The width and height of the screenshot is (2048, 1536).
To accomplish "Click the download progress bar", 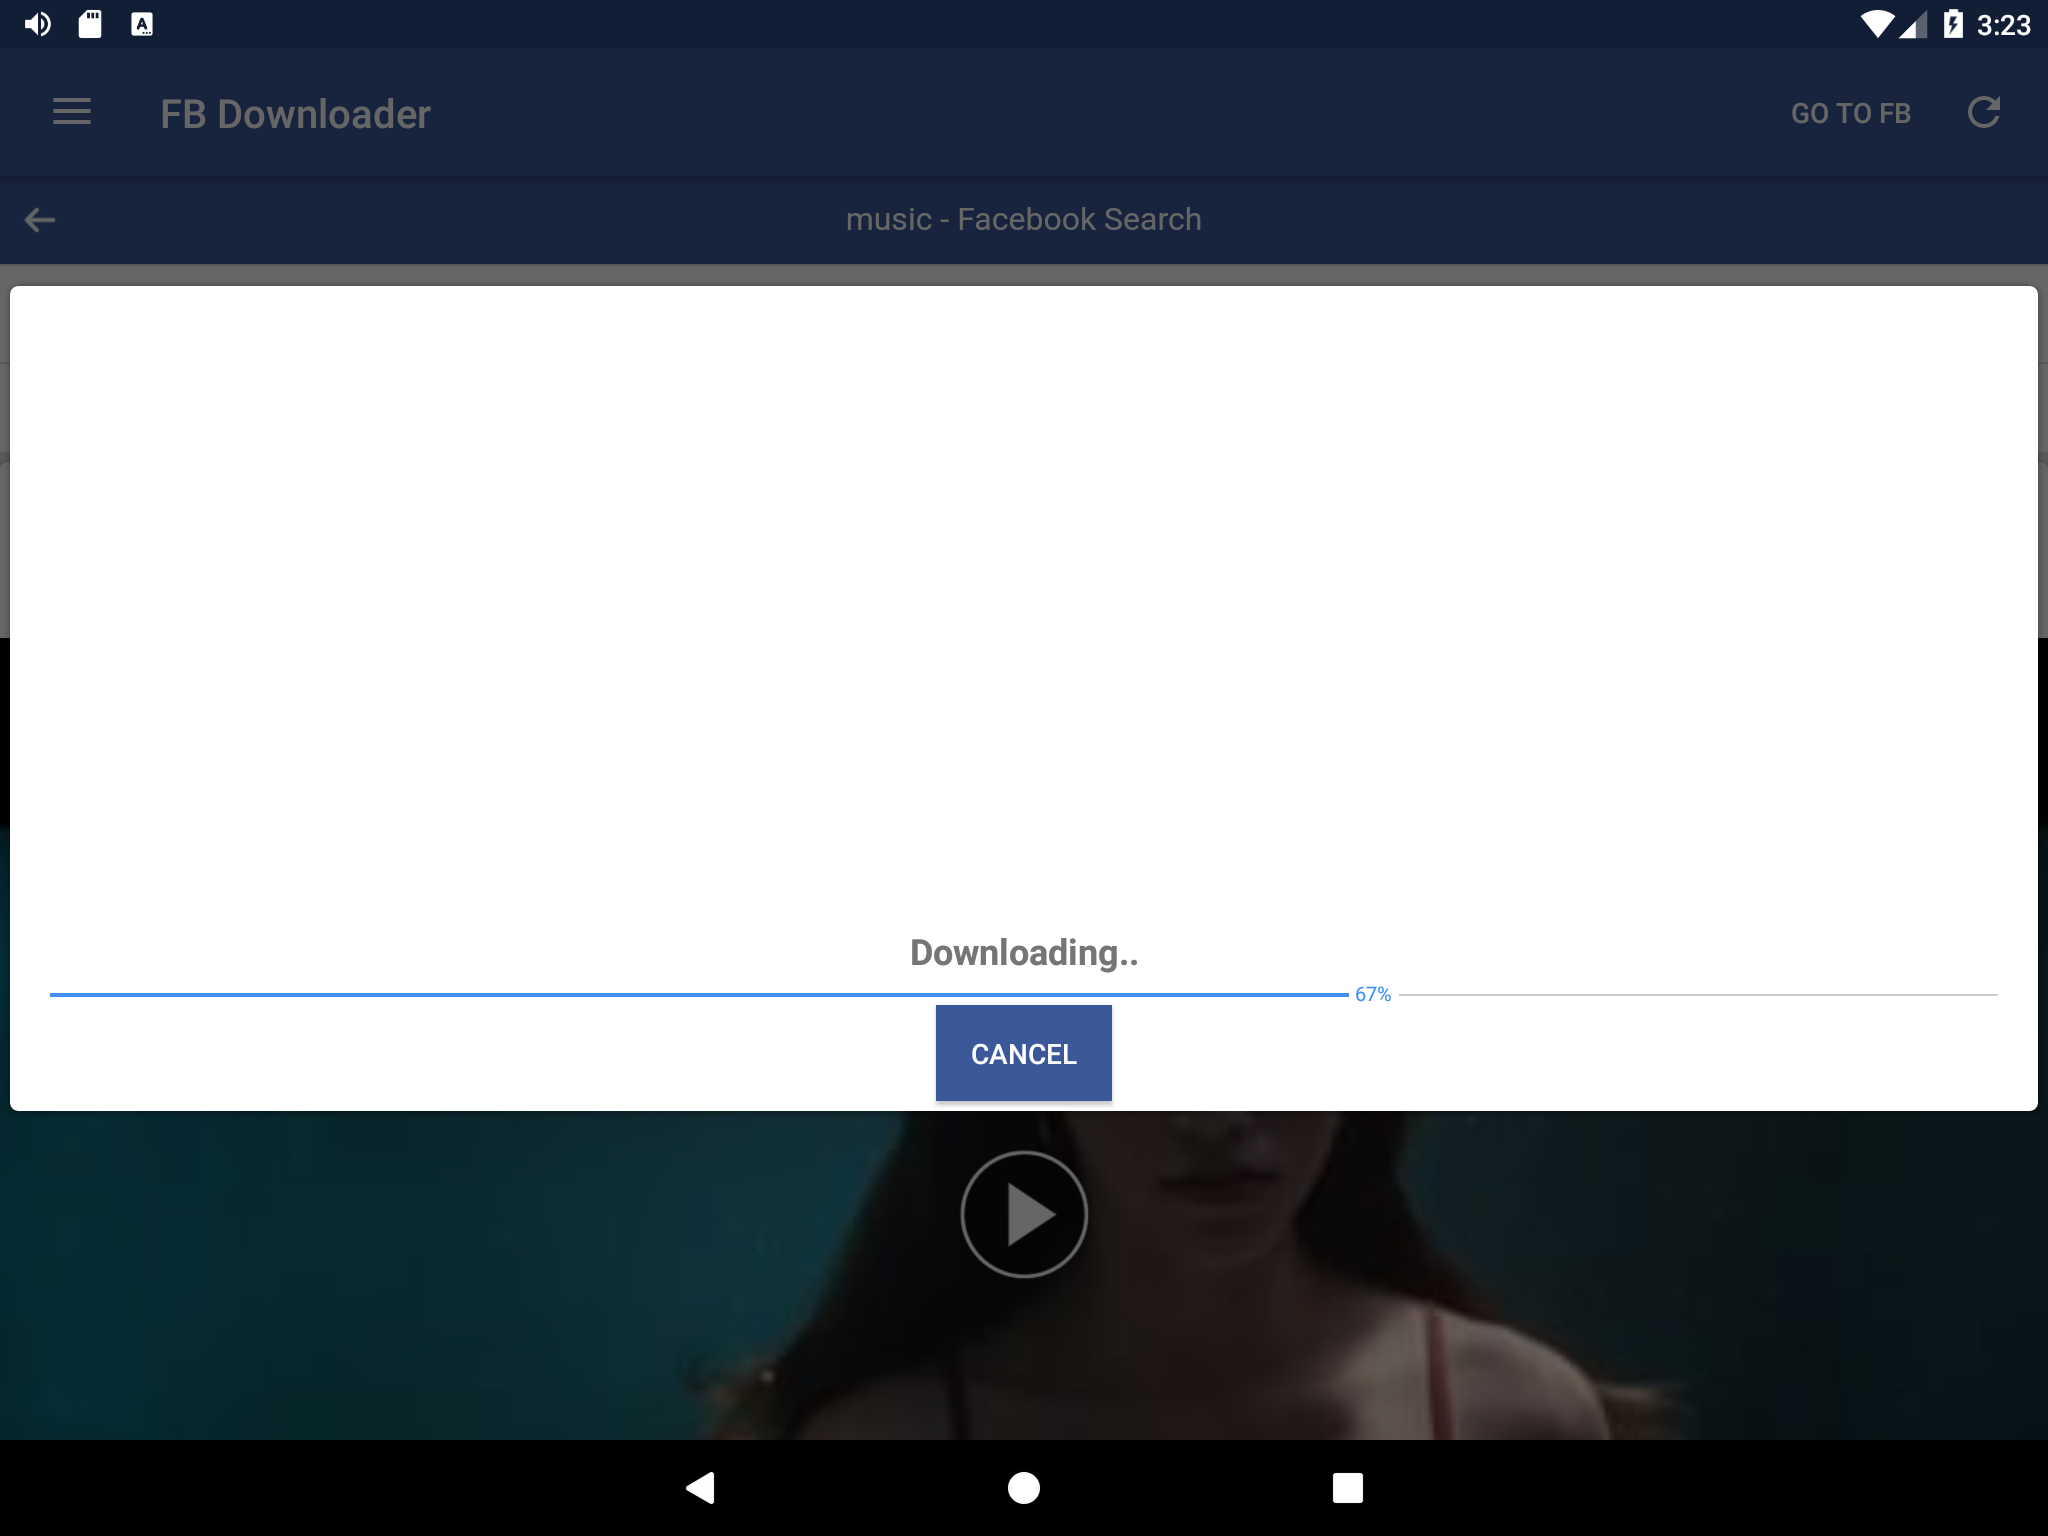I will point(1023,995).
